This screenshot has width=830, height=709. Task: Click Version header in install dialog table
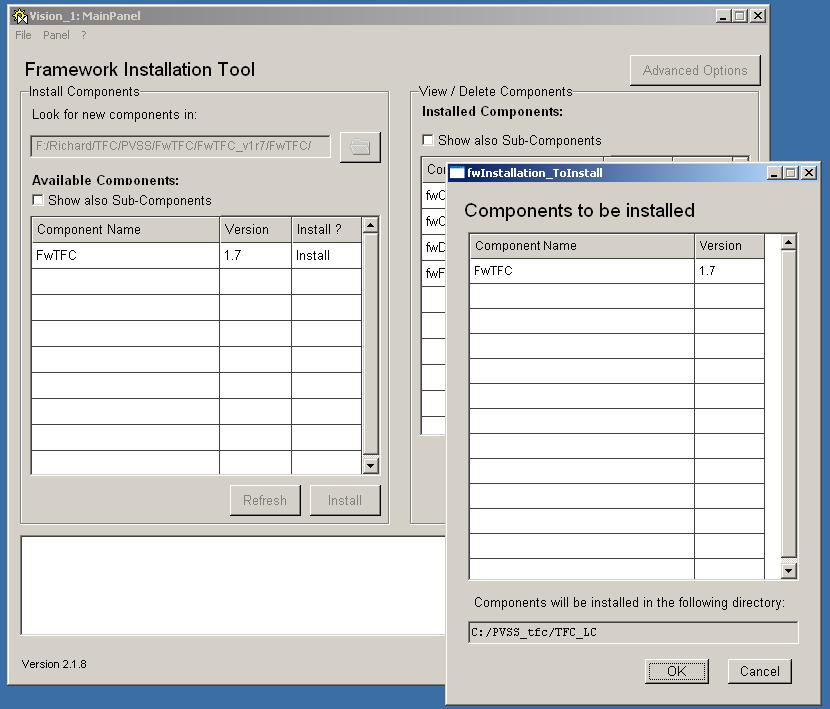tap(729, 246)
